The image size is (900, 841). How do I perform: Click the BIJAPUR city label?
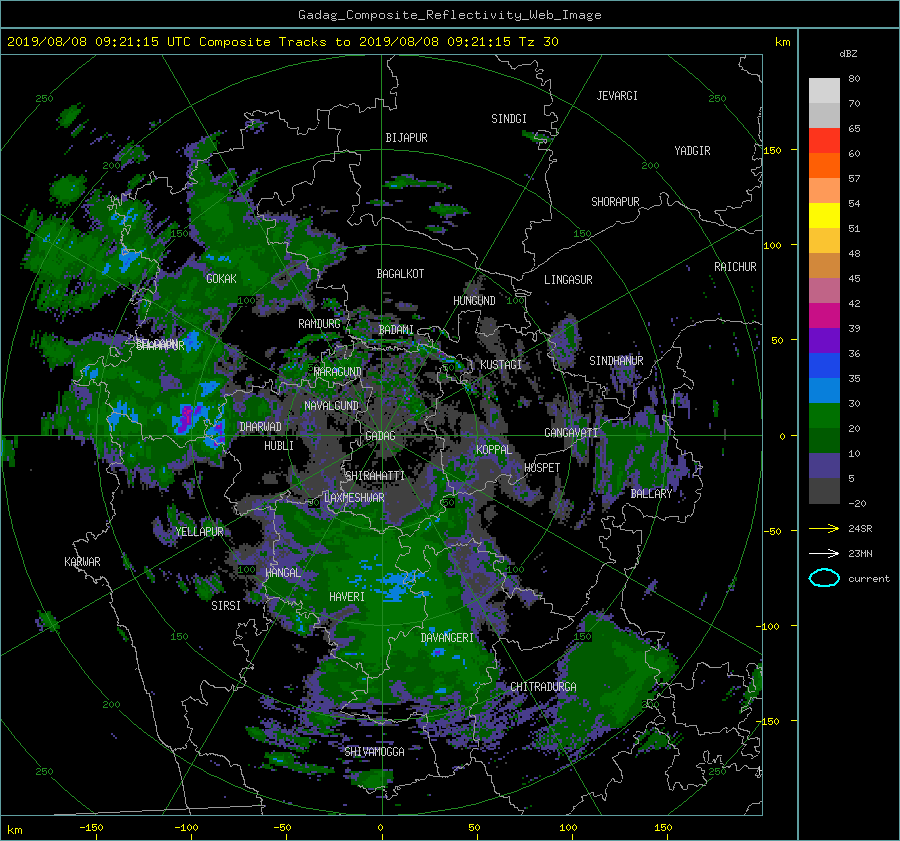point(406,138)
